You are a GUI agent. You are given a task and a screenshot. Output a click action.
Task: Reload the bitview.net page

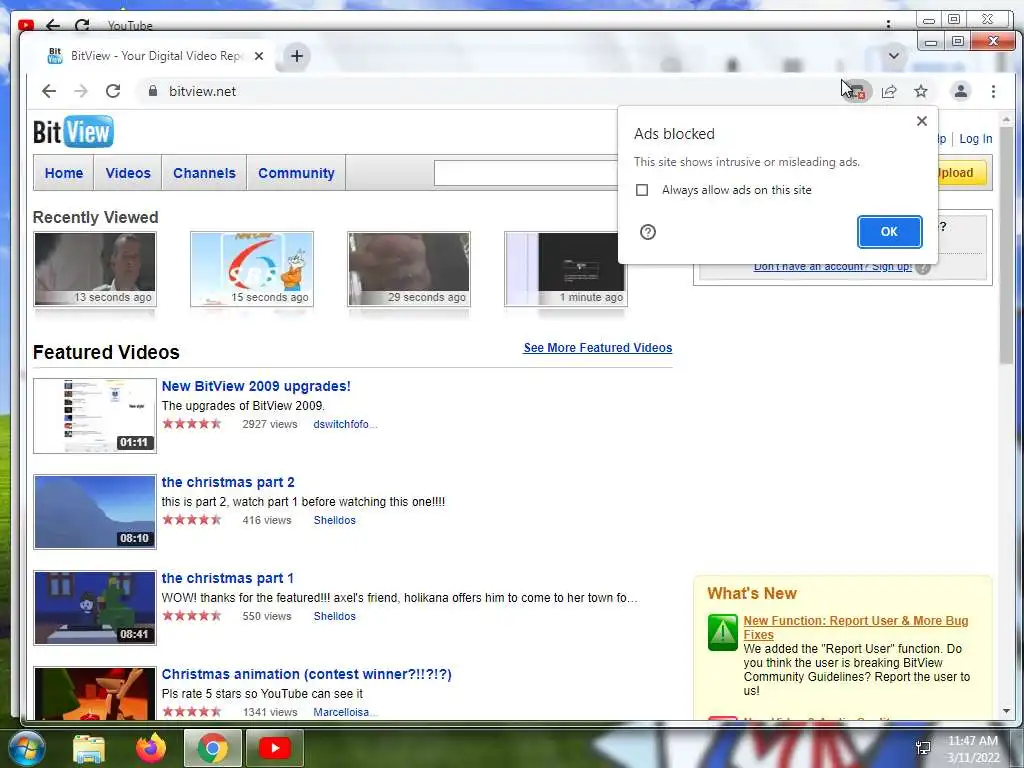tap(113, 91)
